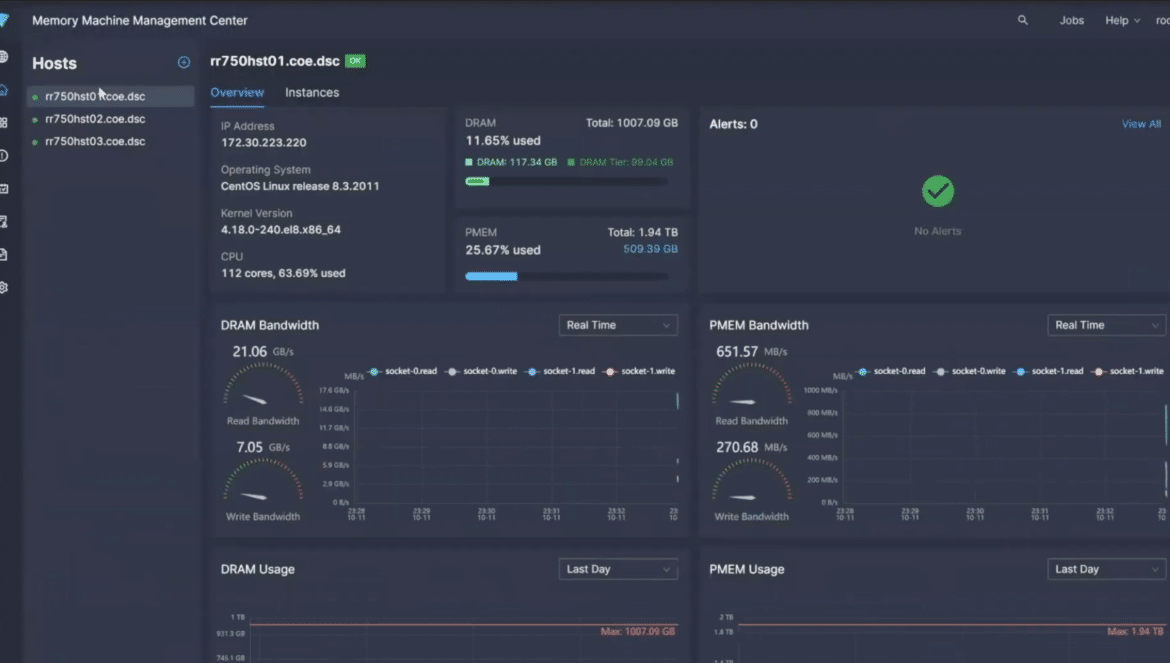The image size is (1170, 663).
Task: Open PMEM Bandwidth Real Time dropdown
Action: click(1107, 325)
